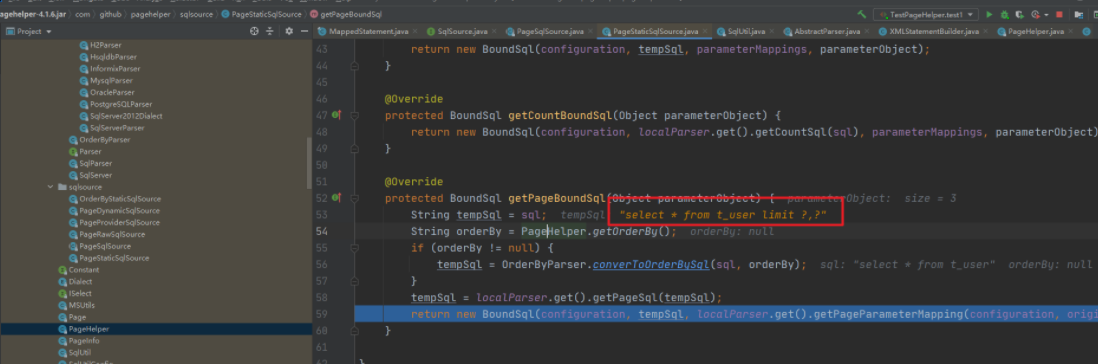The image size is (1098, 364).
Task: Select PageRawSqlSource in the project tree
Action: pyautogui.click(x=107, y=234)
